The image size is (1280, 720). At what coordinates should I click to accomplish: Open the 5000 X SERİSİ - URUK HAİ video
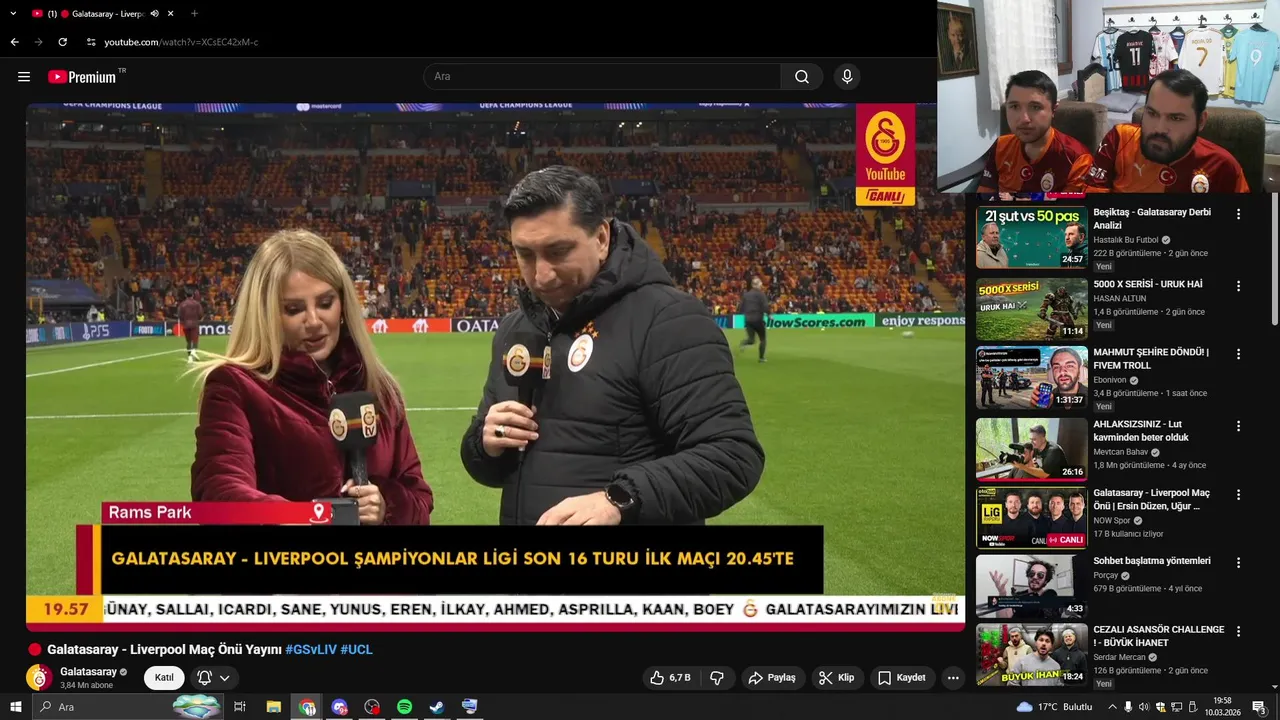tap(1148, 284)
